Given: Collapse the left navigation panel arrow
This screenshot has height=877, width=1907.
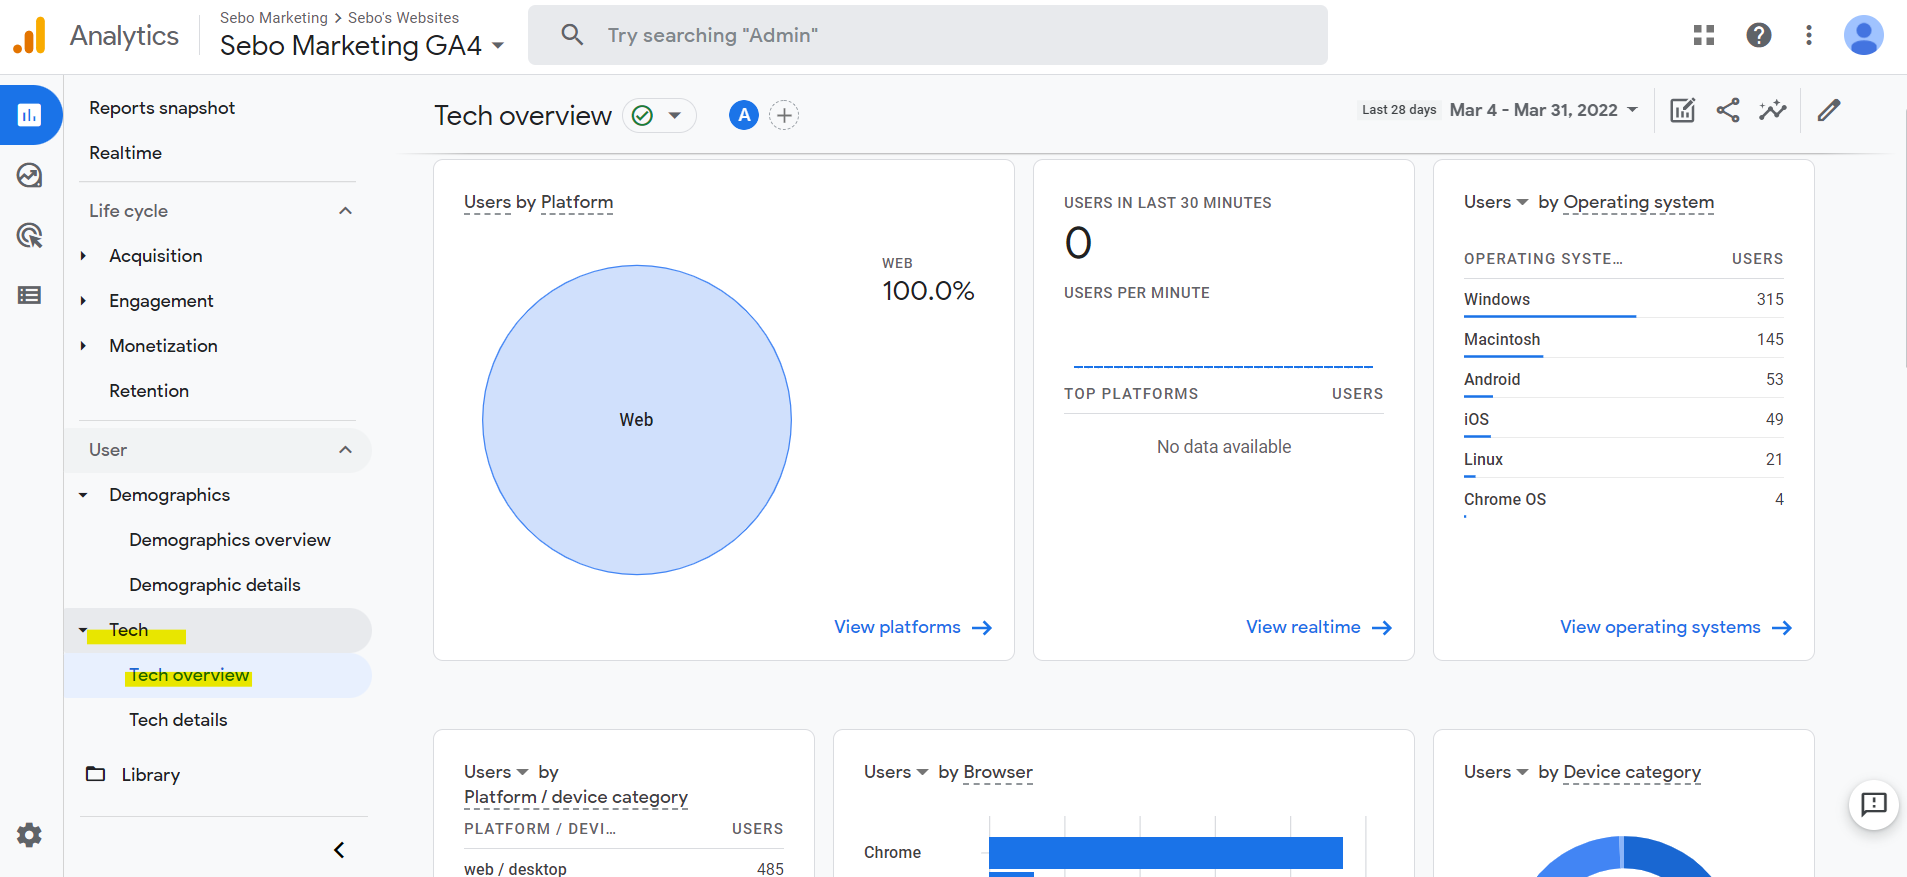Looking at the screenshot, I should [339, 850].
